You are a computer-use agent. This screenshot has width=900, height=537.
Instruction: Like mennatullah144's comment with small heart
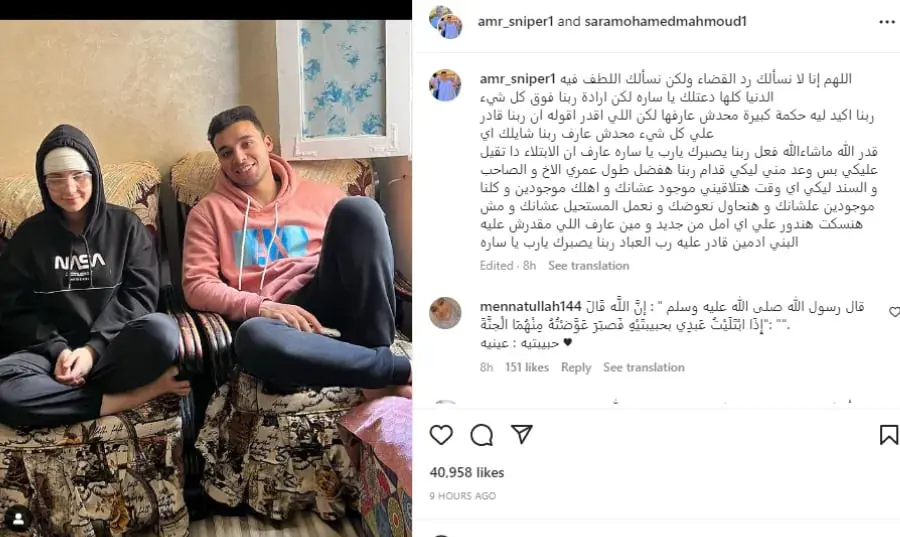894,312
